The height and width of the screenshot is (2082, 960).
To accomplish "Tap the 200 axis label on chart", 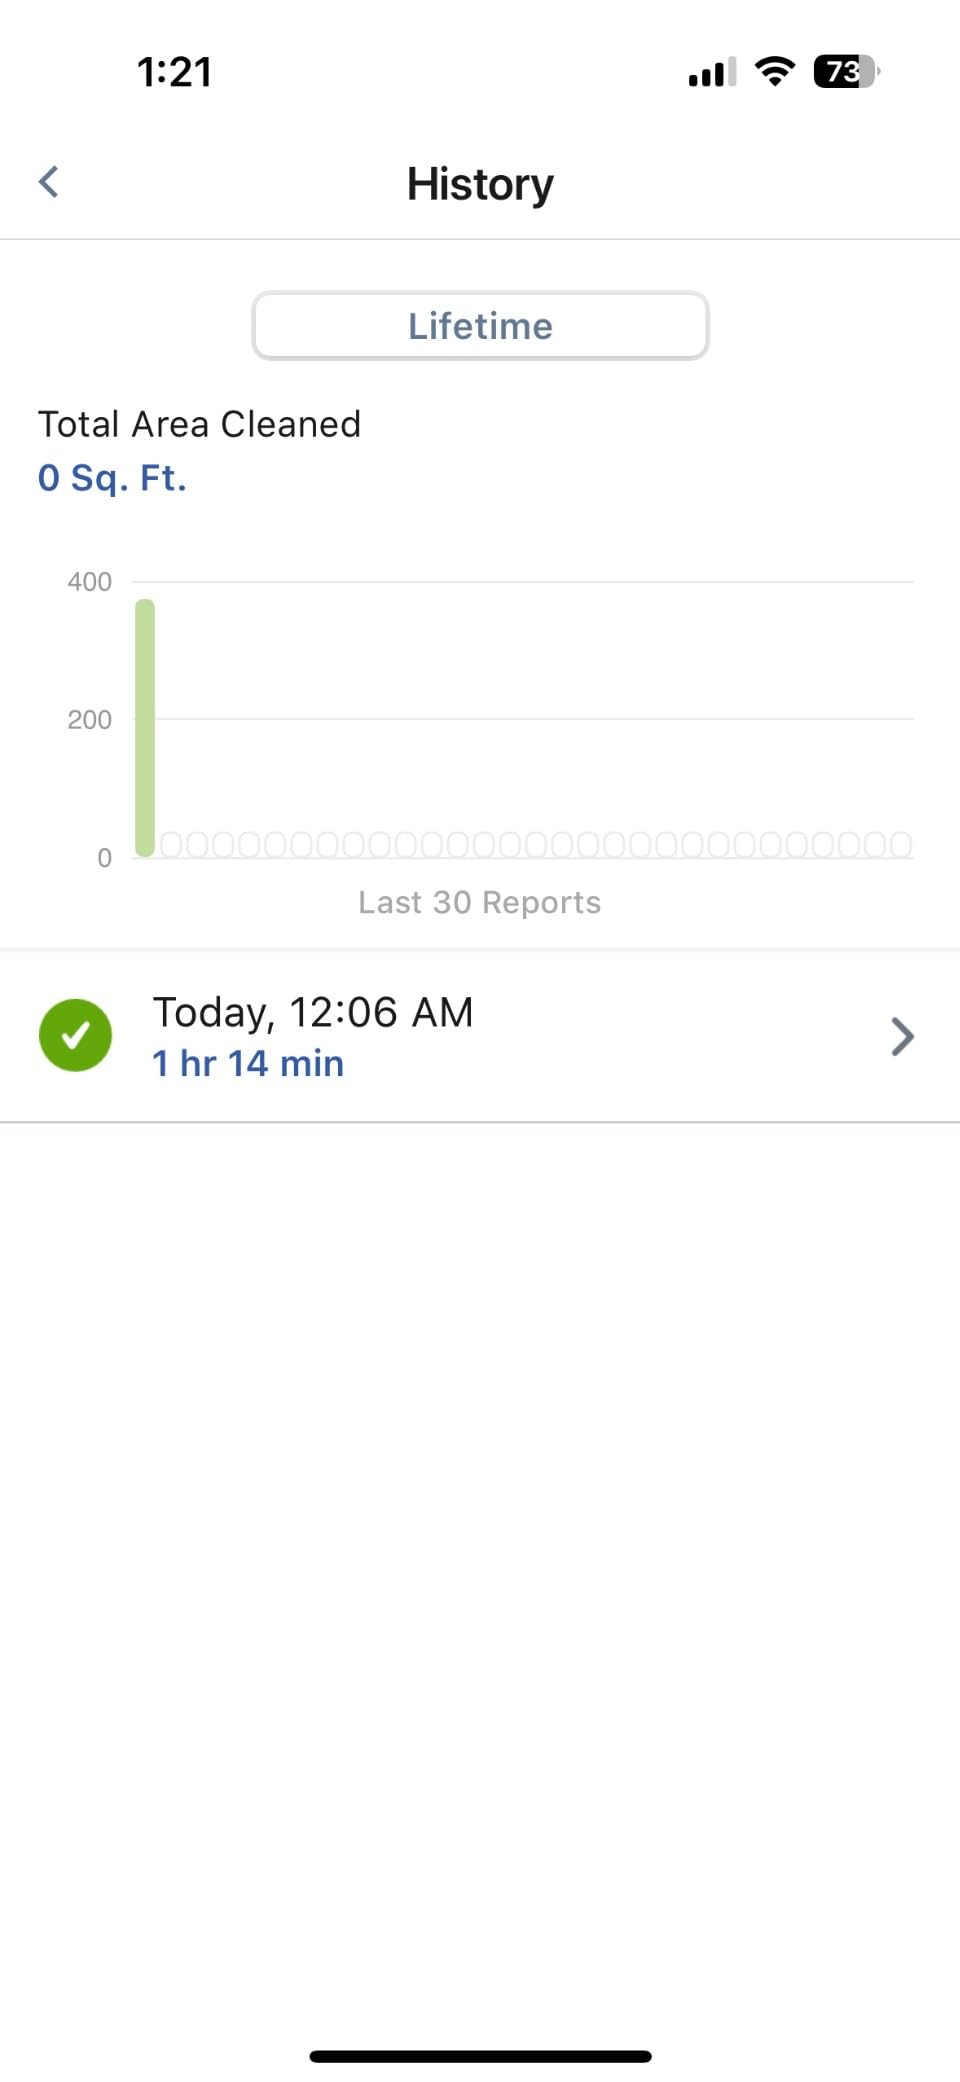I will click(89, 720).
